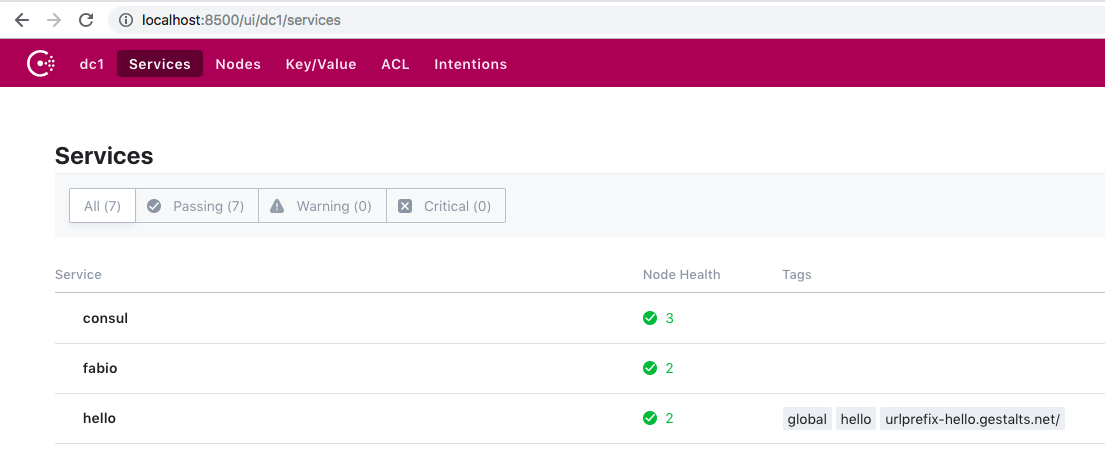1105x476 pixels.
Task: Click the browser forward arrow
Action: pyautogui.click(x=54, y=20)
